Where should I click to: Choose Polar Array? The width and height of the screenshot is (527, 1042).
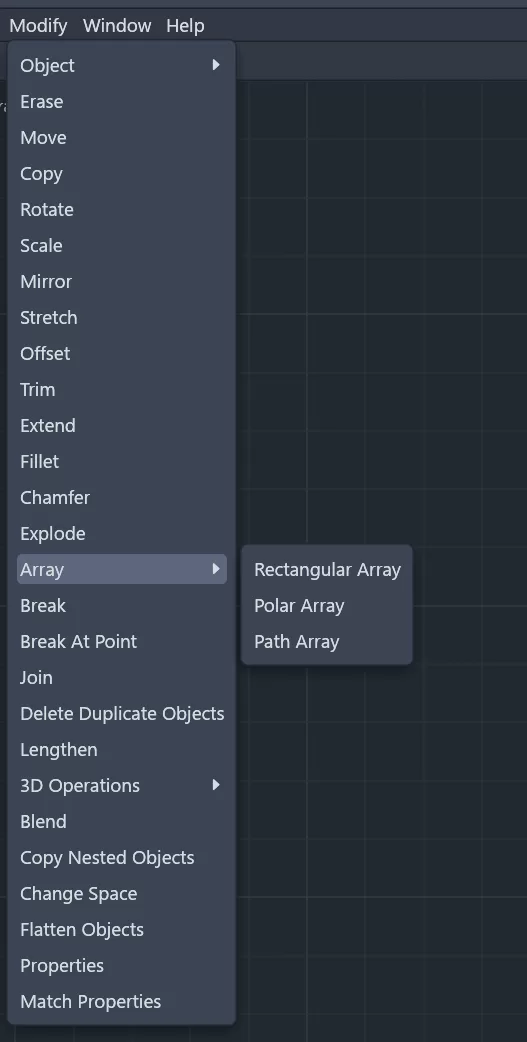click(x=327, y=605)
